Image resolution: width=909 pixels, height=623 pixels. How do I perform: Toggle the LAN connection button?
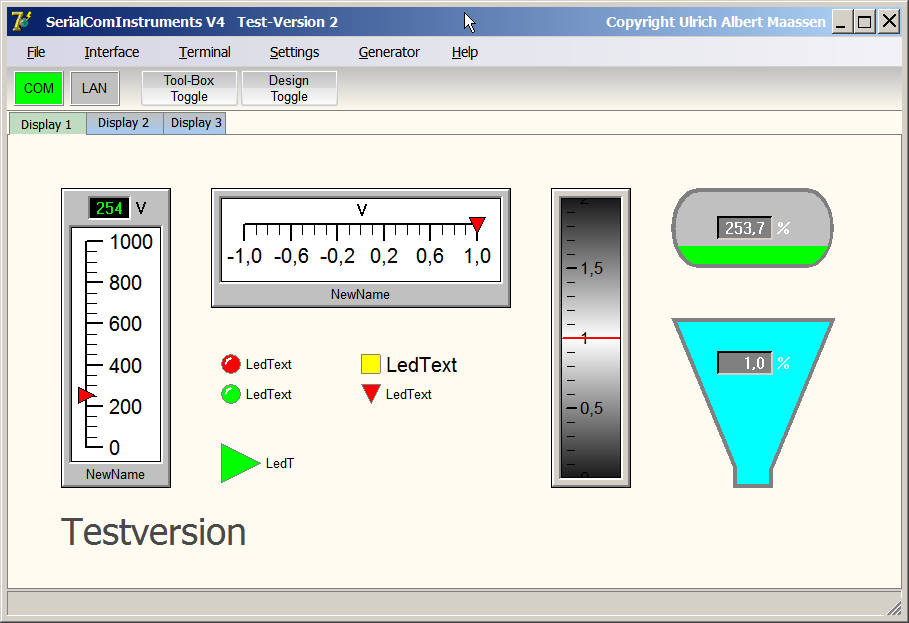click(94, 88)
